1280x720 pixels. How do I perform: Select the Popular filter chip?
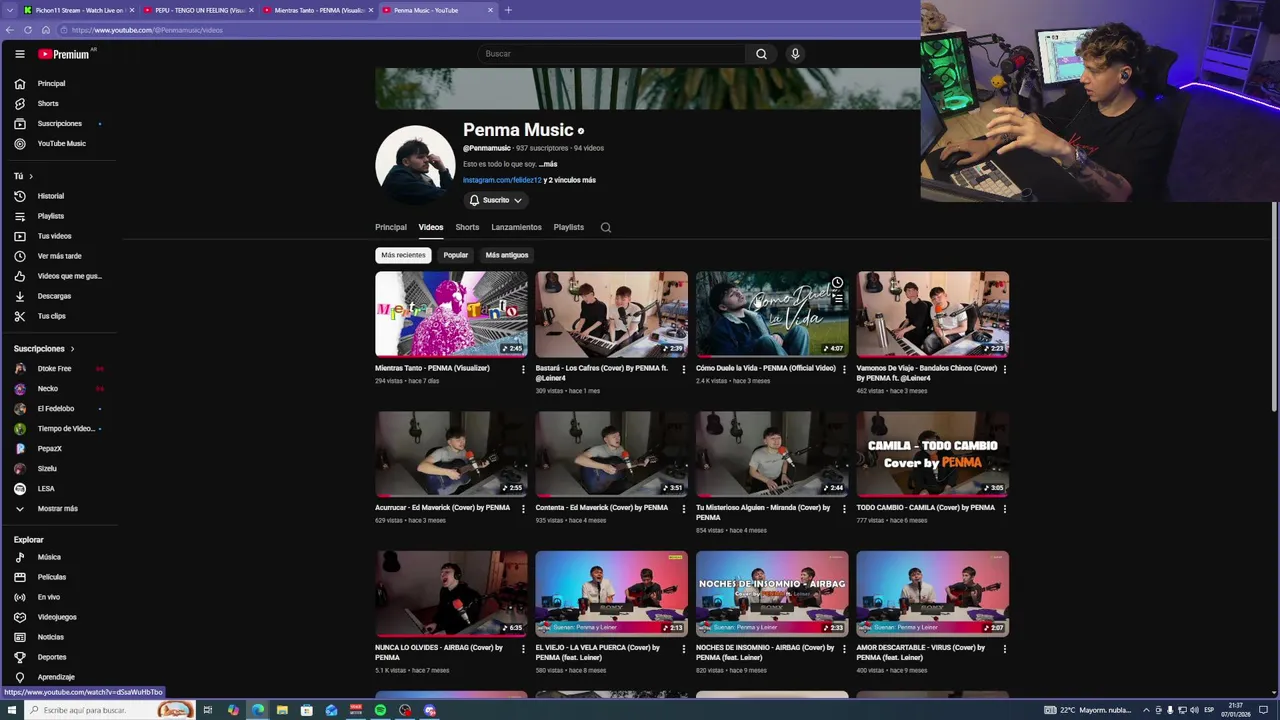[456, 255]
